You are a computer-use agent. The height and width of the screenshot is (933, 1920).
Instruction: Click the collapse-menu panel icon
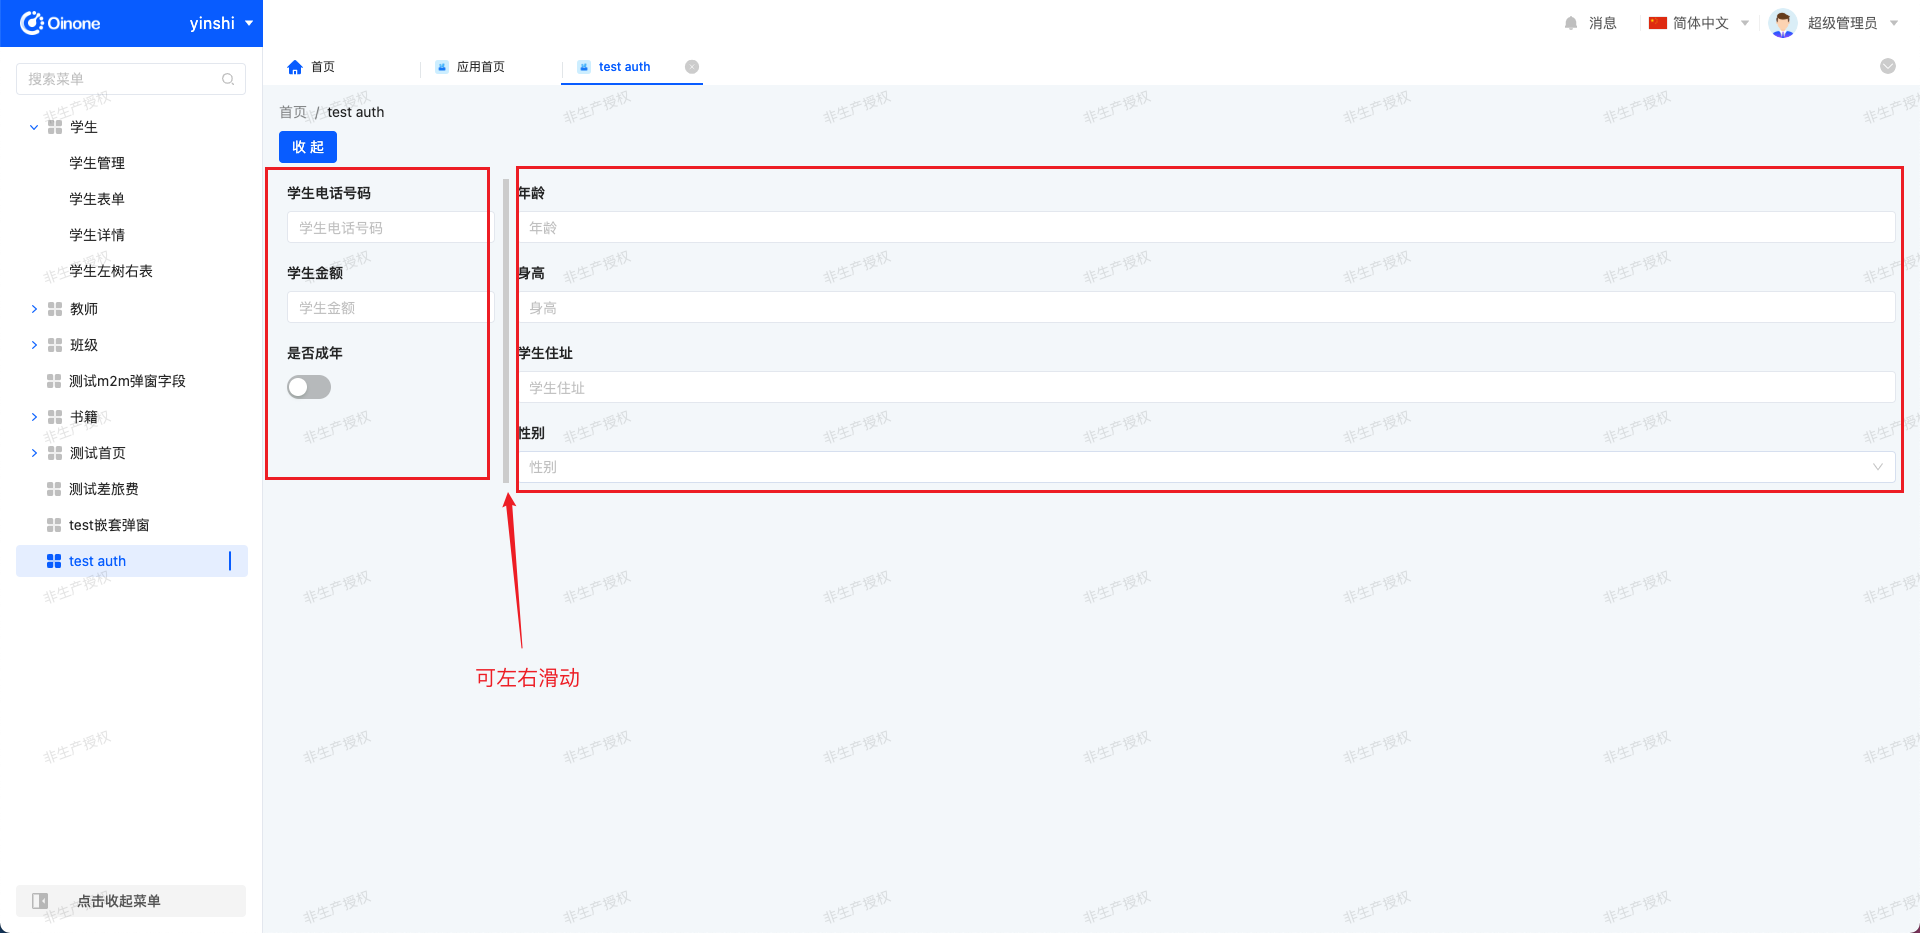(40, 901)
